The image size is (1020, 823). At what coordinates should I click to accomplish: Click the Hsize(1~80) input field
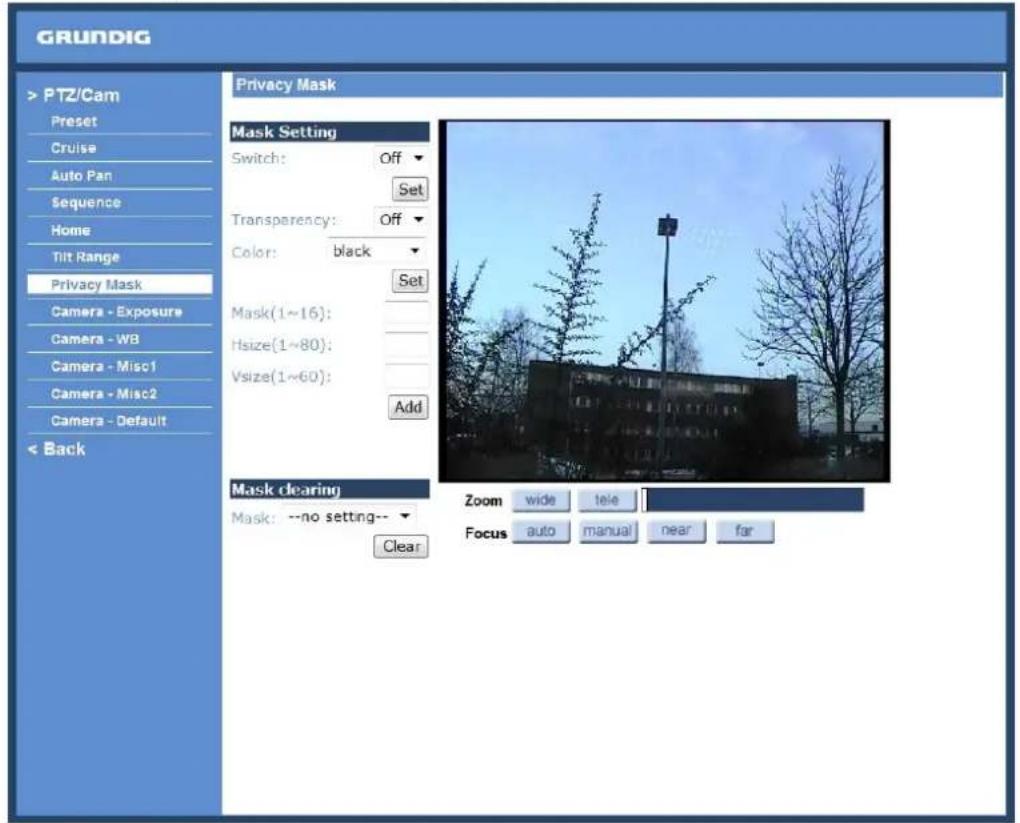coord(407,345)
